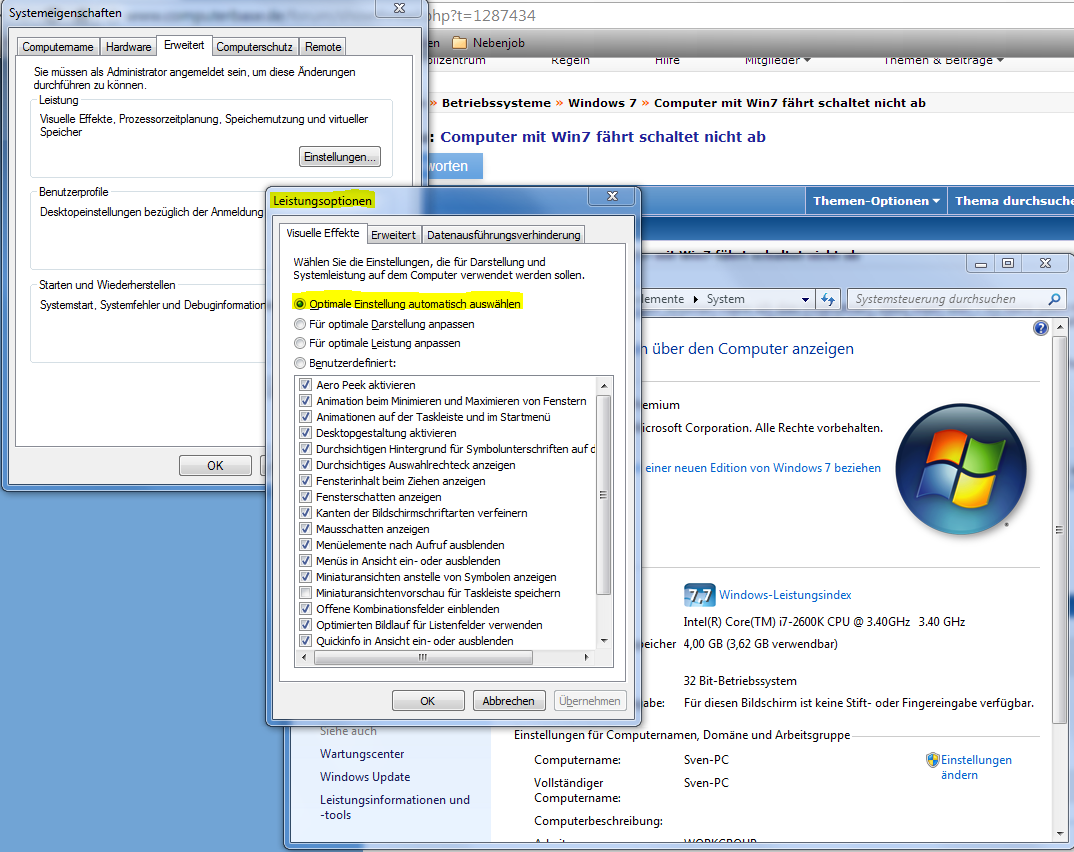Click the Nebenjob bookmark folder icon
The image size is (1074, 852).
point(460,43)
